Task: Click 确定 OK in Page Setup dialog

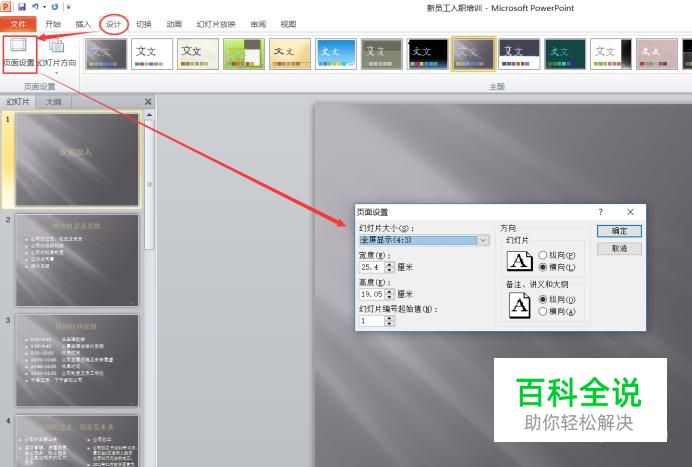Action: (x=619, y=231)
